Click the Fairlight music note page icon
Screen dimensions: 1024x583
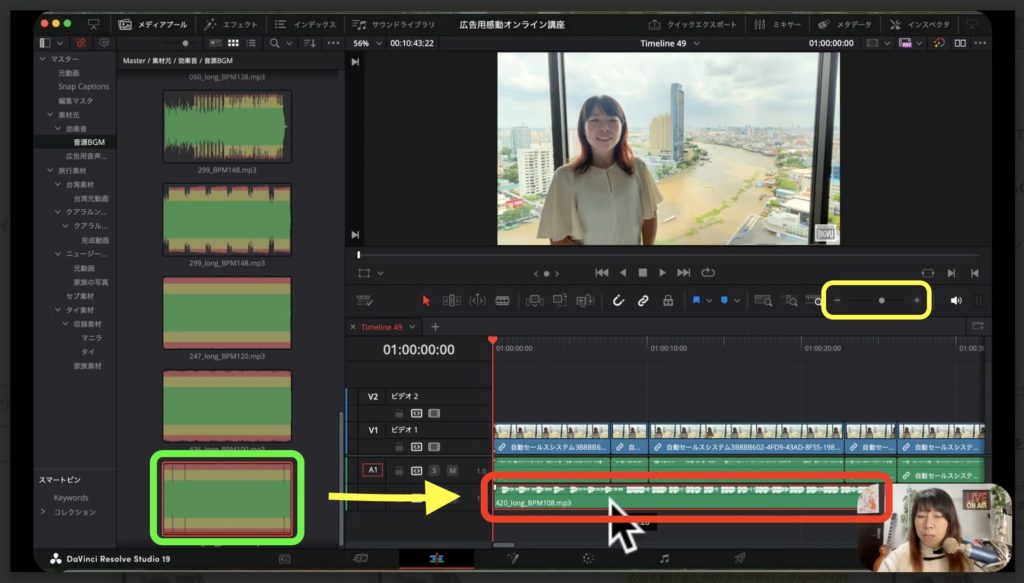click(x=664, y=558)
